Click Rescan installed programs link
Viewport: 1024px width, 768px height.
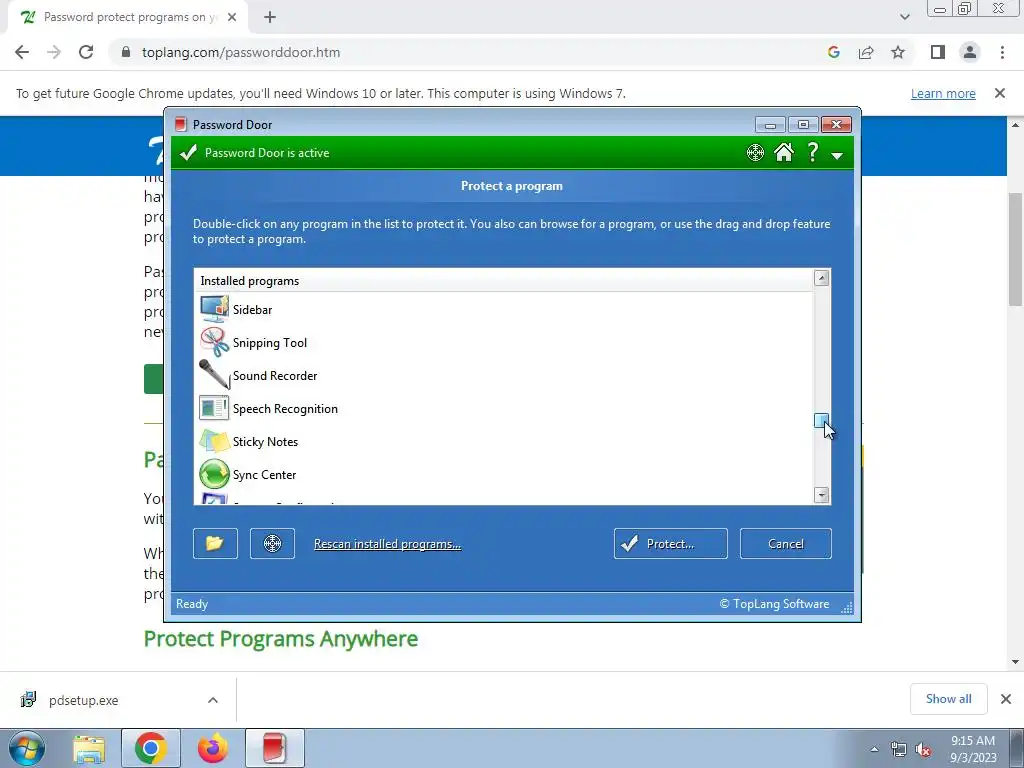pyautogui.click(x=387, y=544)
